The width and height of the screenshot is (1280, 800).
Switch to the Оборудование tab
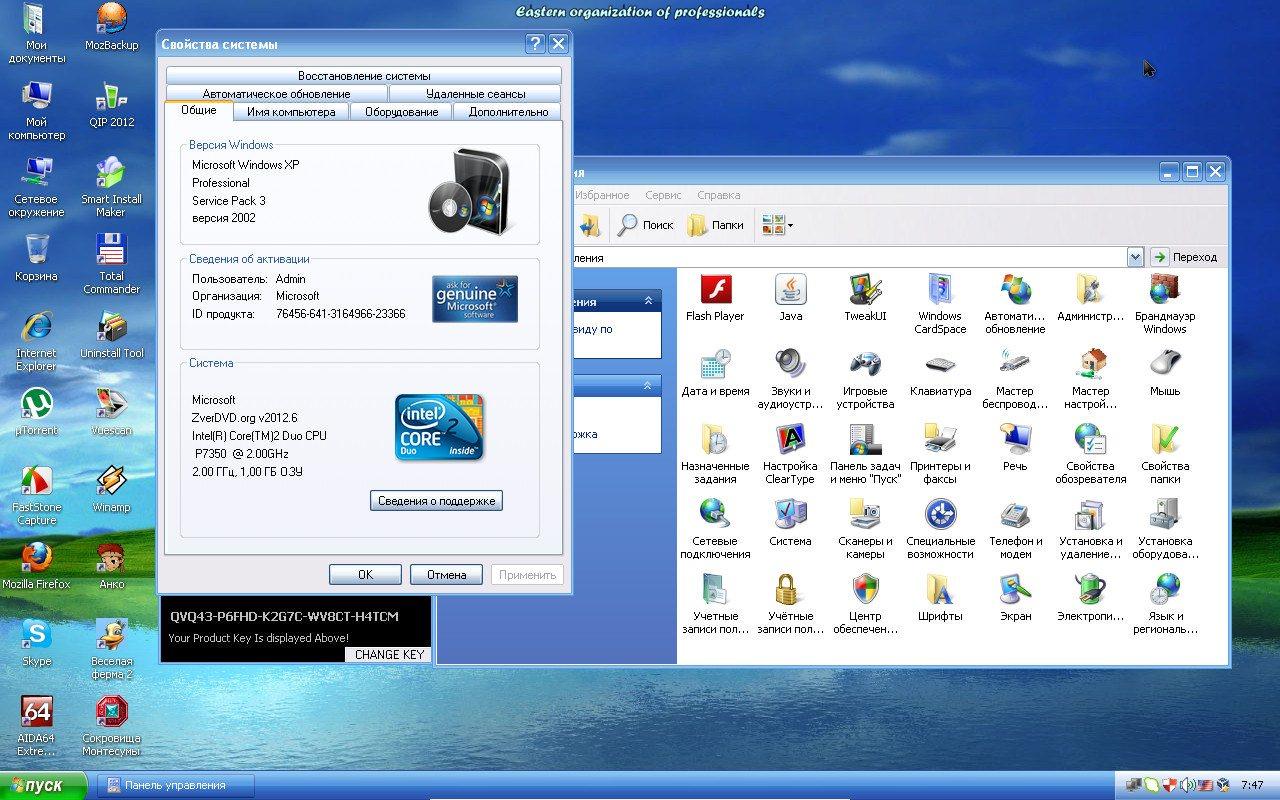tap(401, 112)
